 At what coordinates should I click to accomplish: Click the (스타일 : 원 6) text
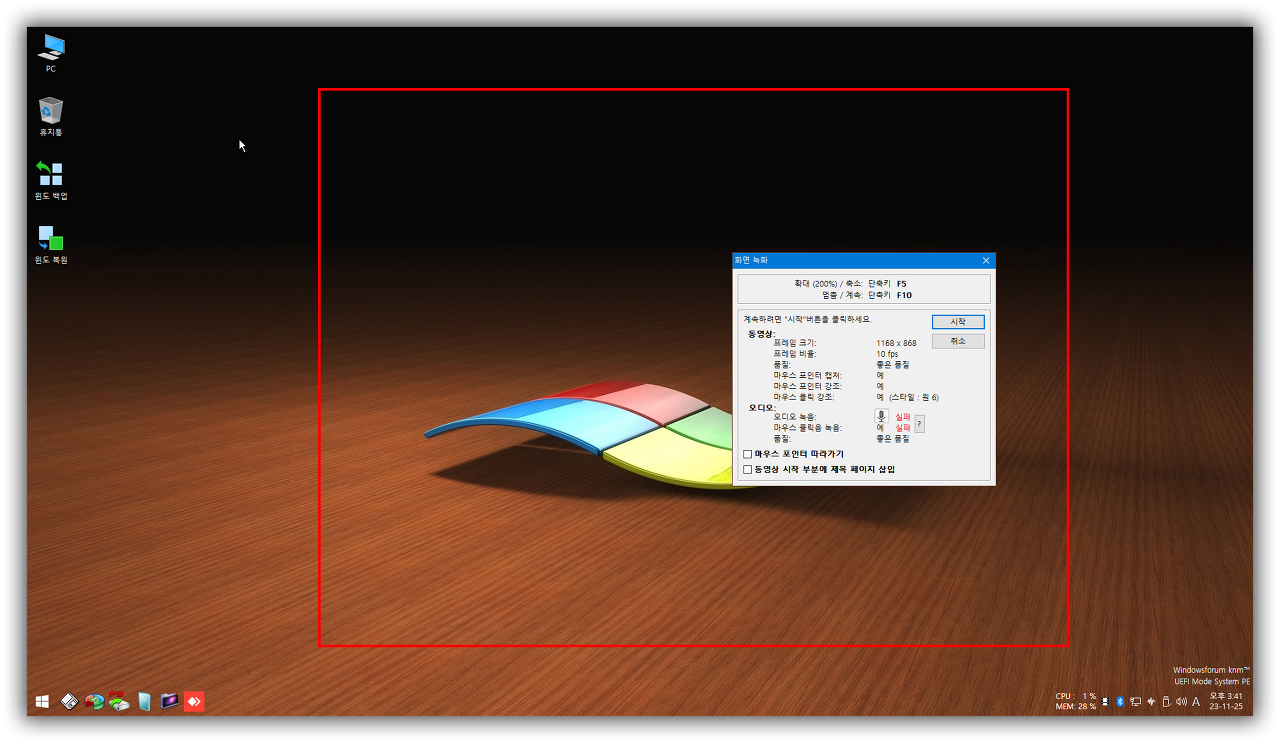pos(914,397)
